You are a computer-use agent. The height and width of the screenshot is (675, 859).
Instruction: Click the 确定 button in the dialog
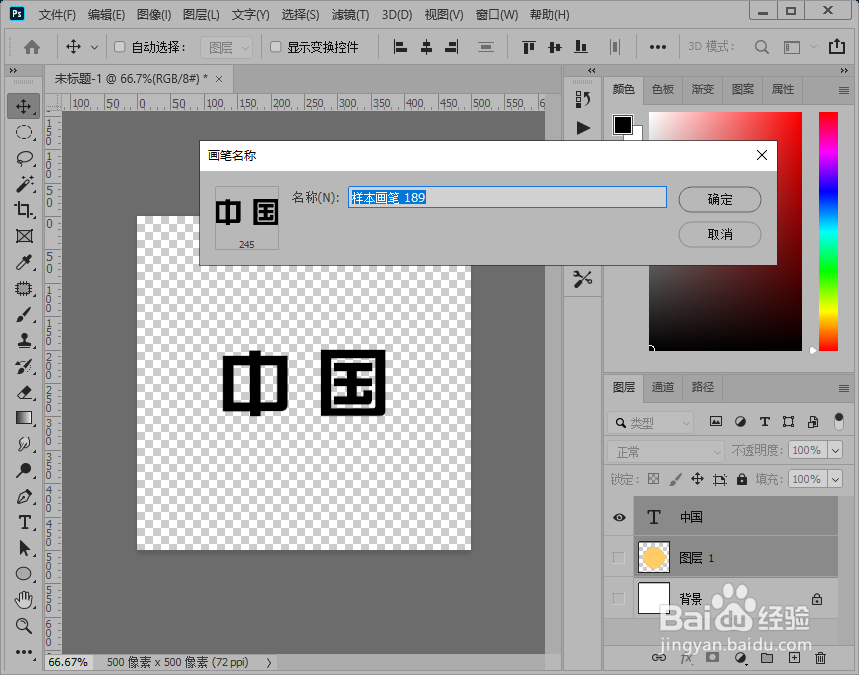719,199
